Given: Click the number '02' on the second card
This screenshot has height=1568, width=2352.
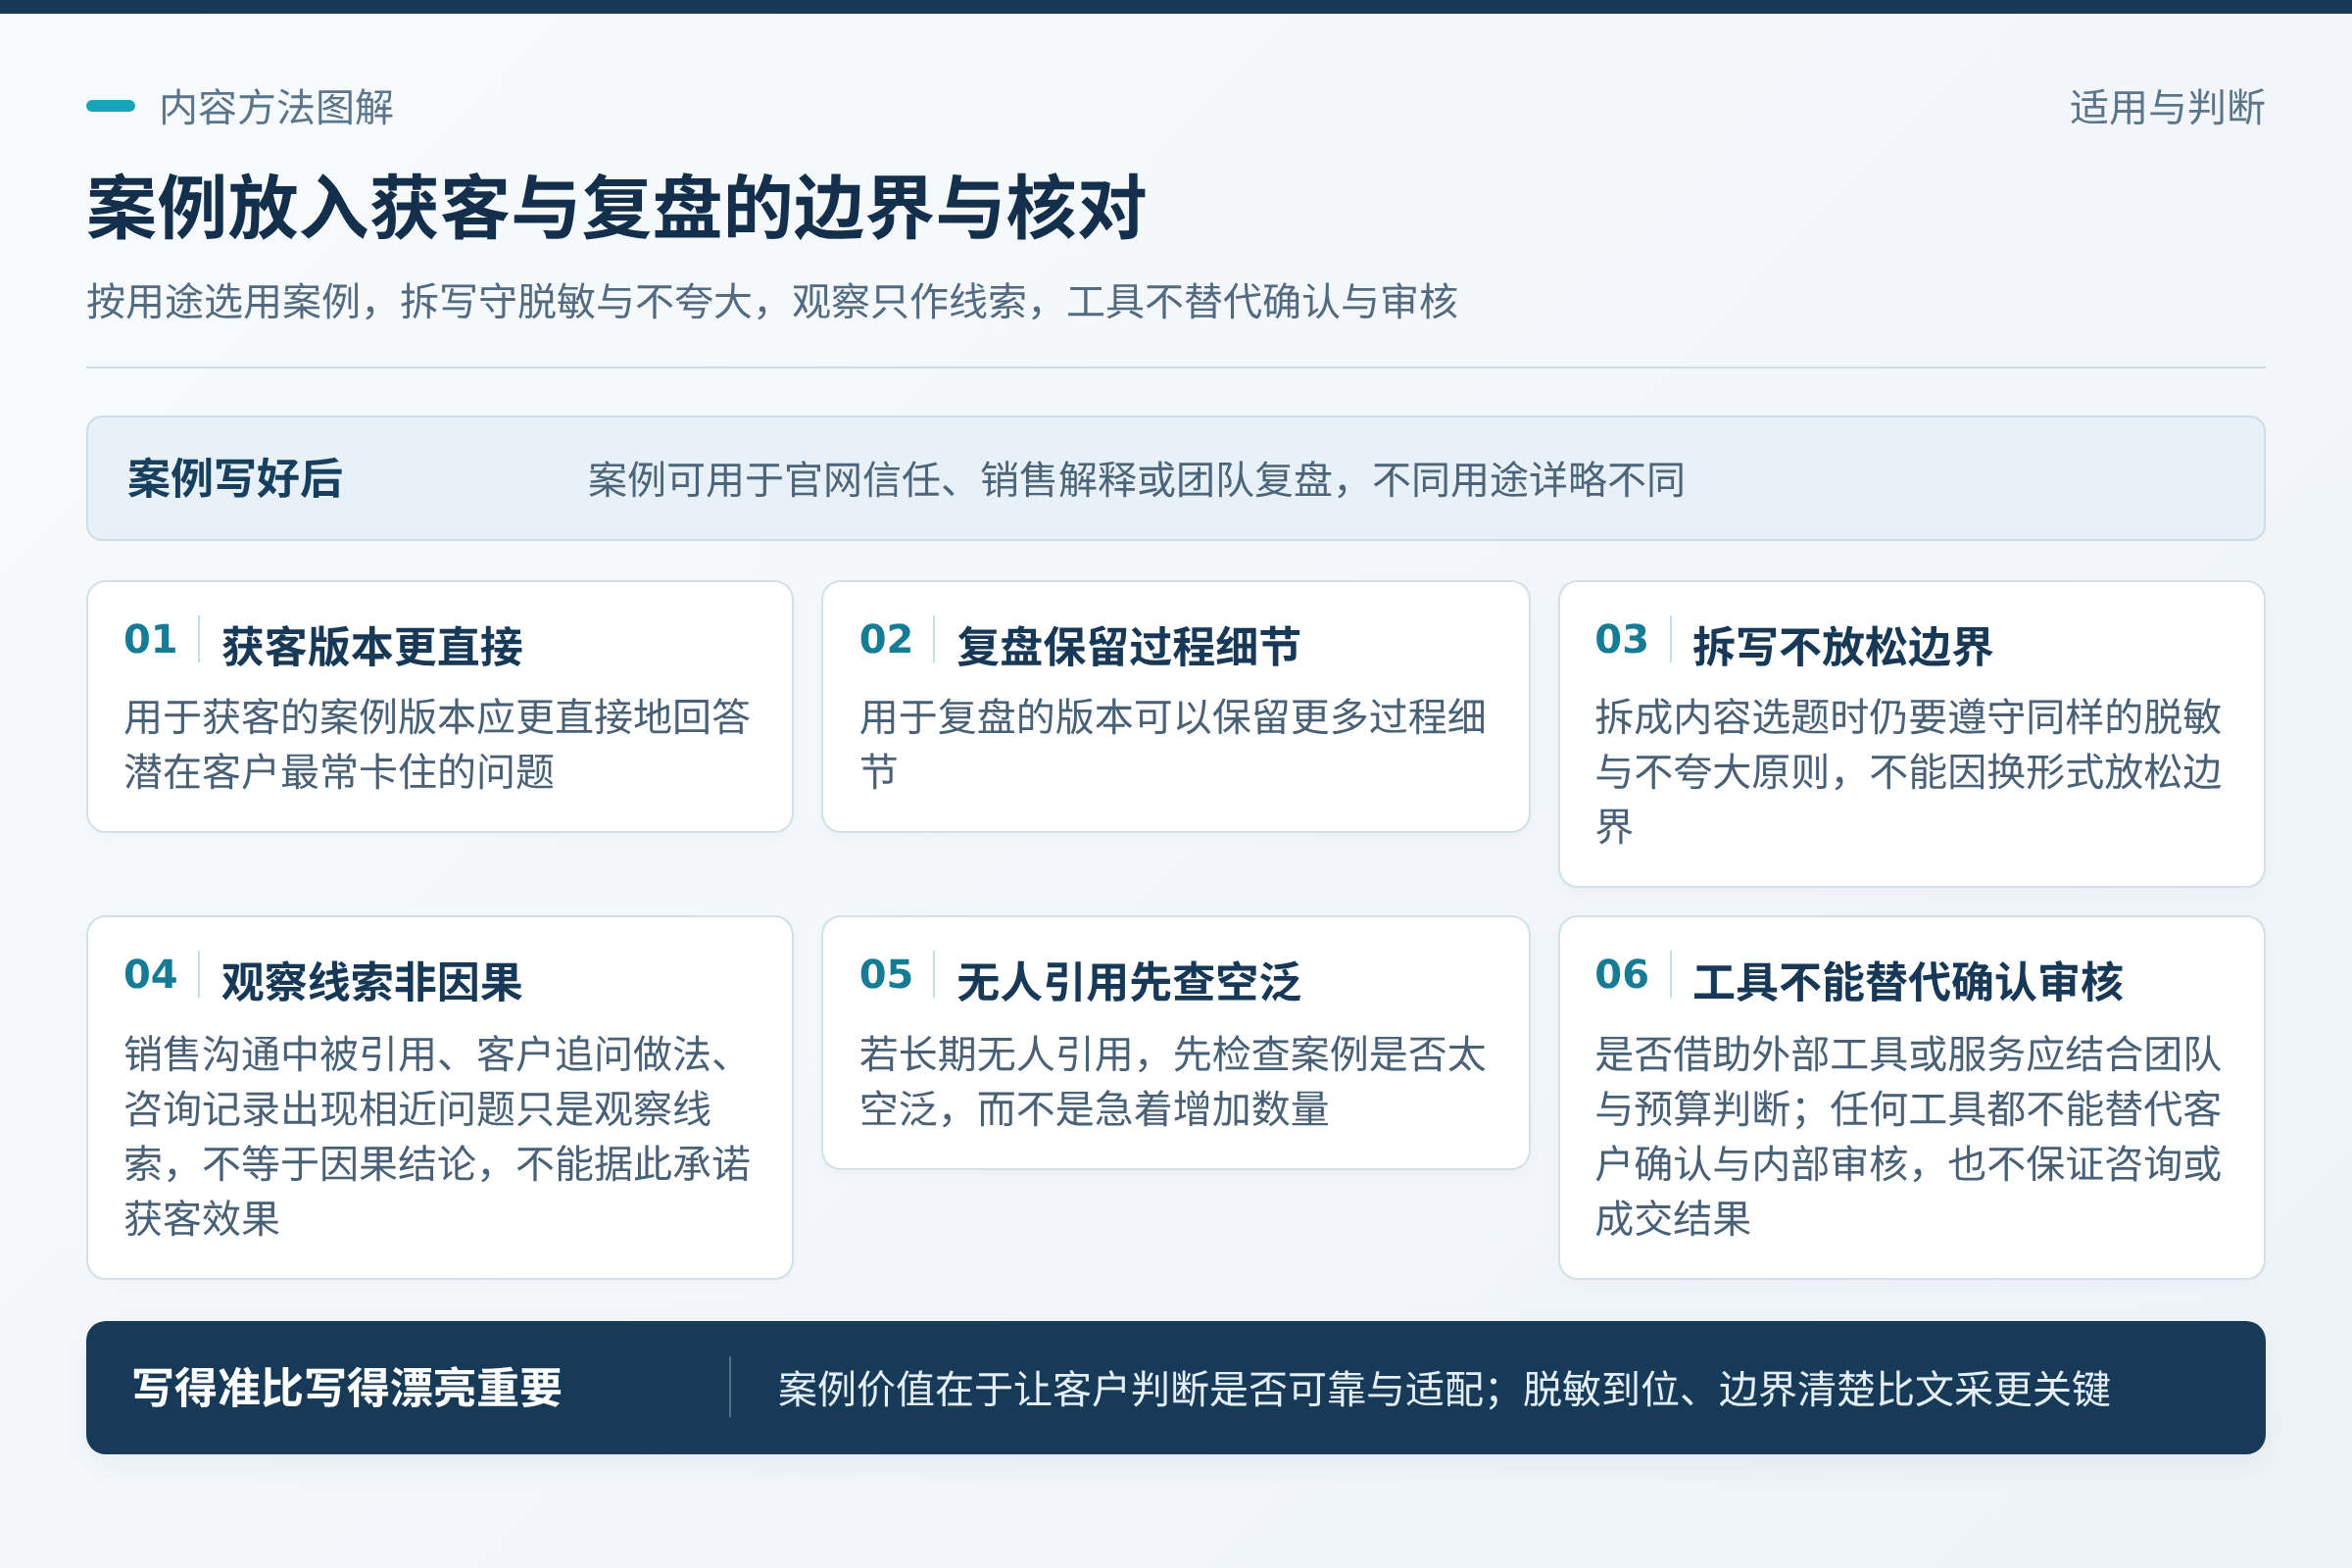Looking at the screenshot, I should pyautogui.click(x=886, y=639).
